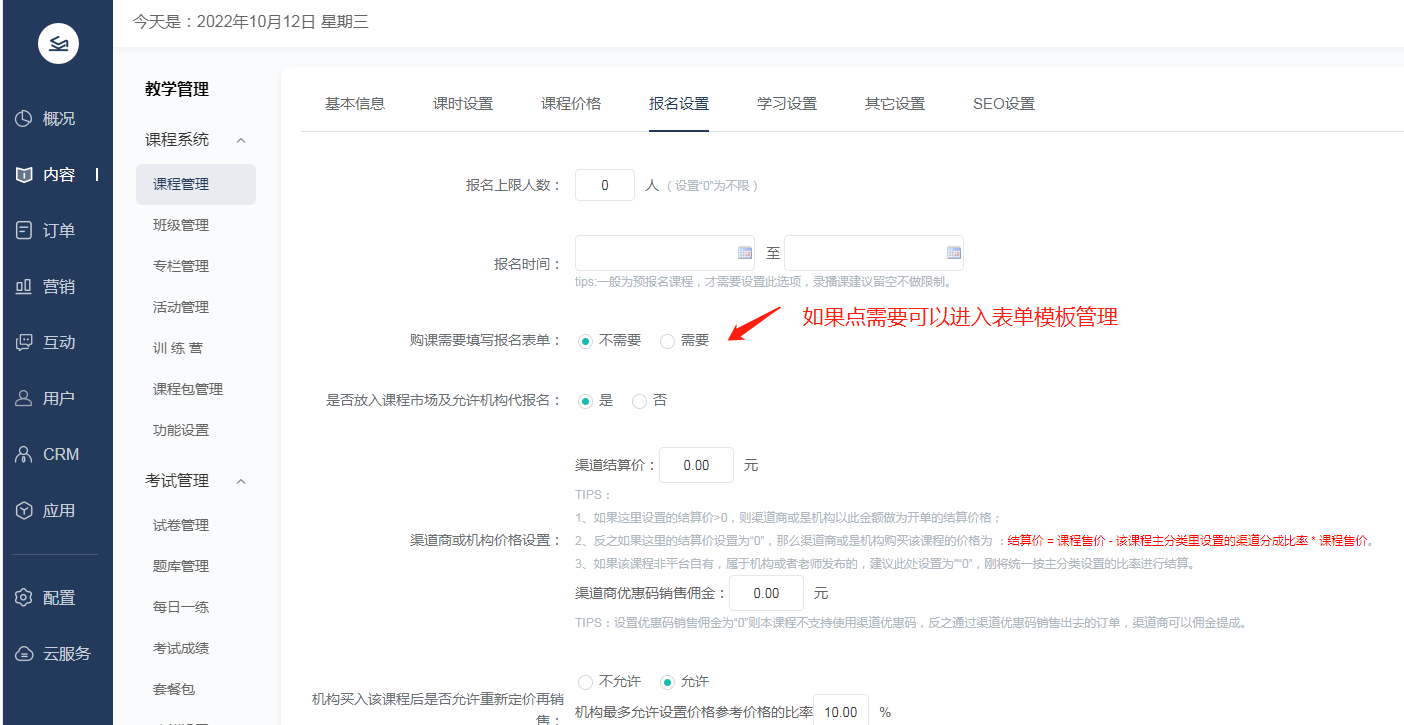Screen dimensions: 1404x725
Task: Click calendar icon in registration start date field
Action: (x=744, y=253)
